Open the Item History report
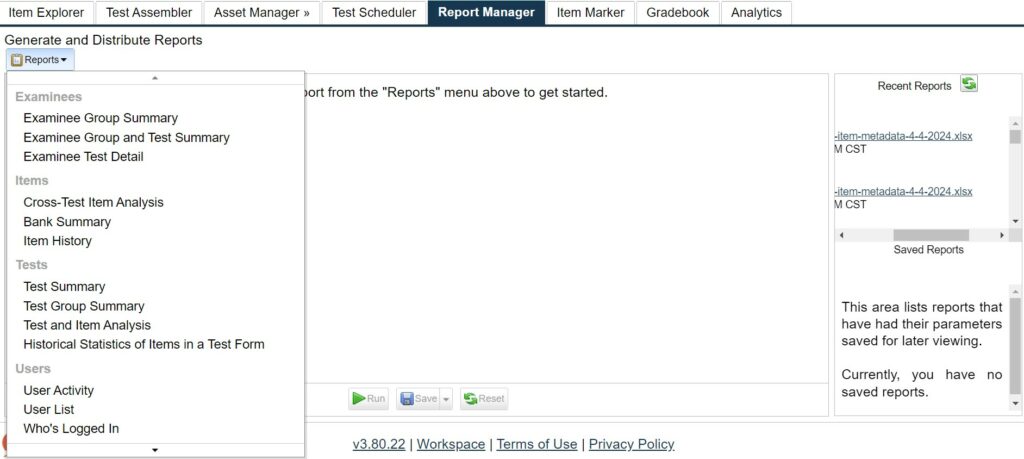 tap(57, 241)
